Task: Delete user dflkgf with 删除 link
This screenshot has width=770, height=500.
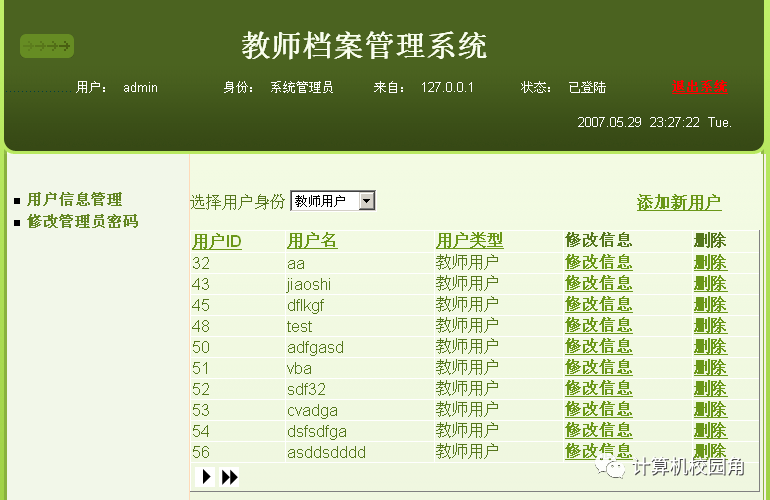Action: [710, 305]
